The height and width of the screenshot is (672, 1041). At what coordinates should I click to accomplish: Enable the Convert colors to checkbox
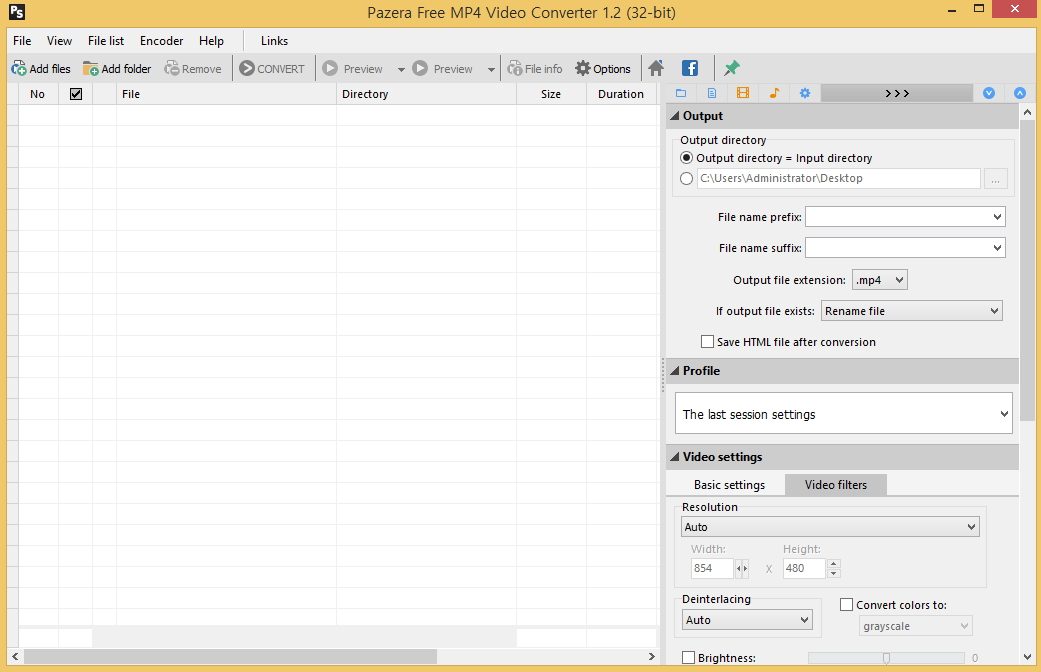point(847,605)
